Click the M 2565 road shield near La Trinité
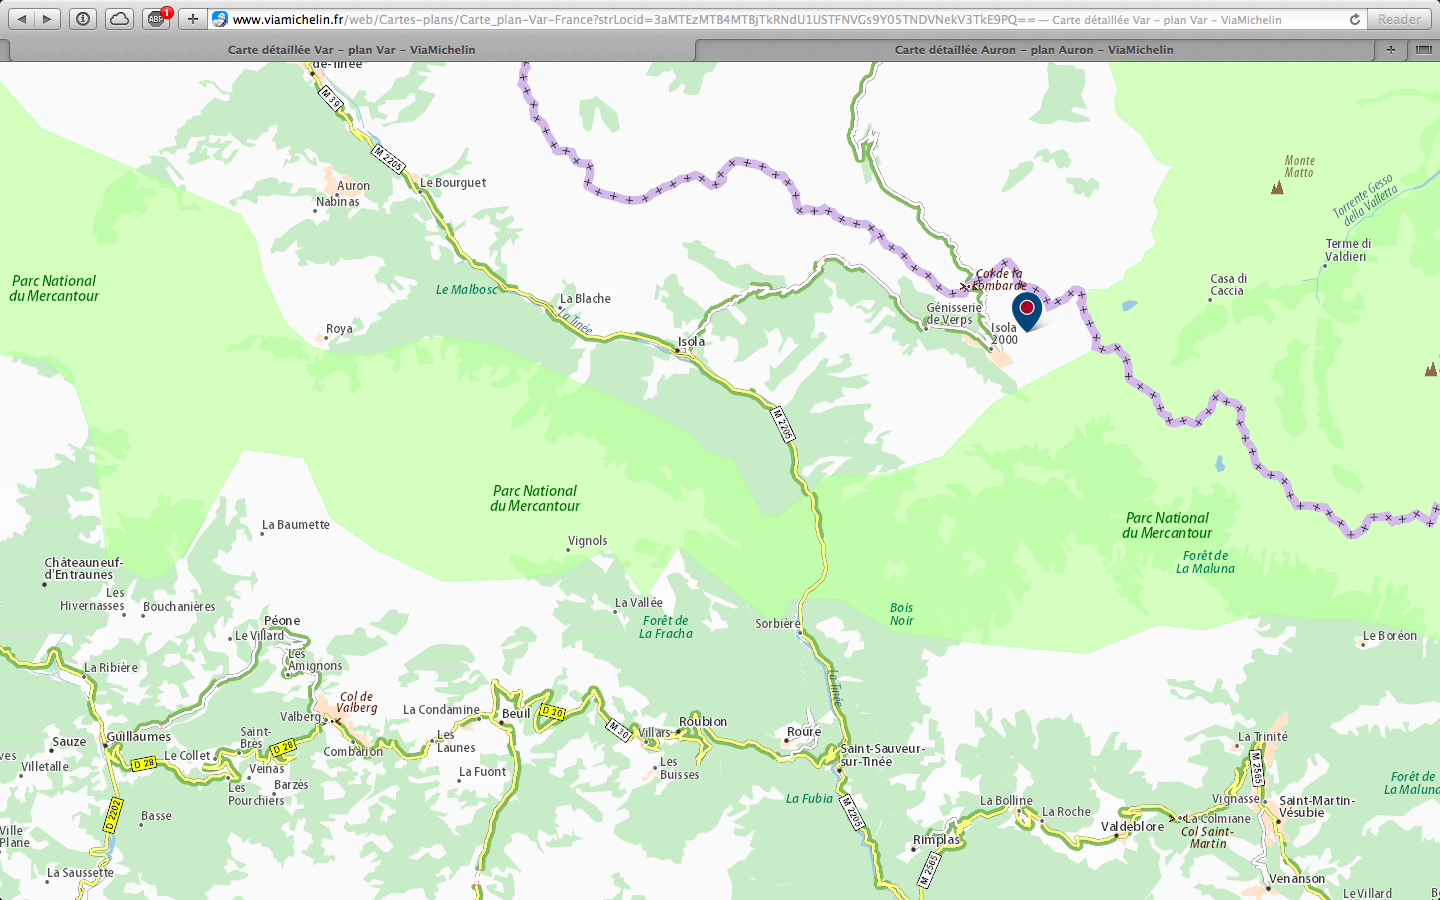 point(1256,768)
